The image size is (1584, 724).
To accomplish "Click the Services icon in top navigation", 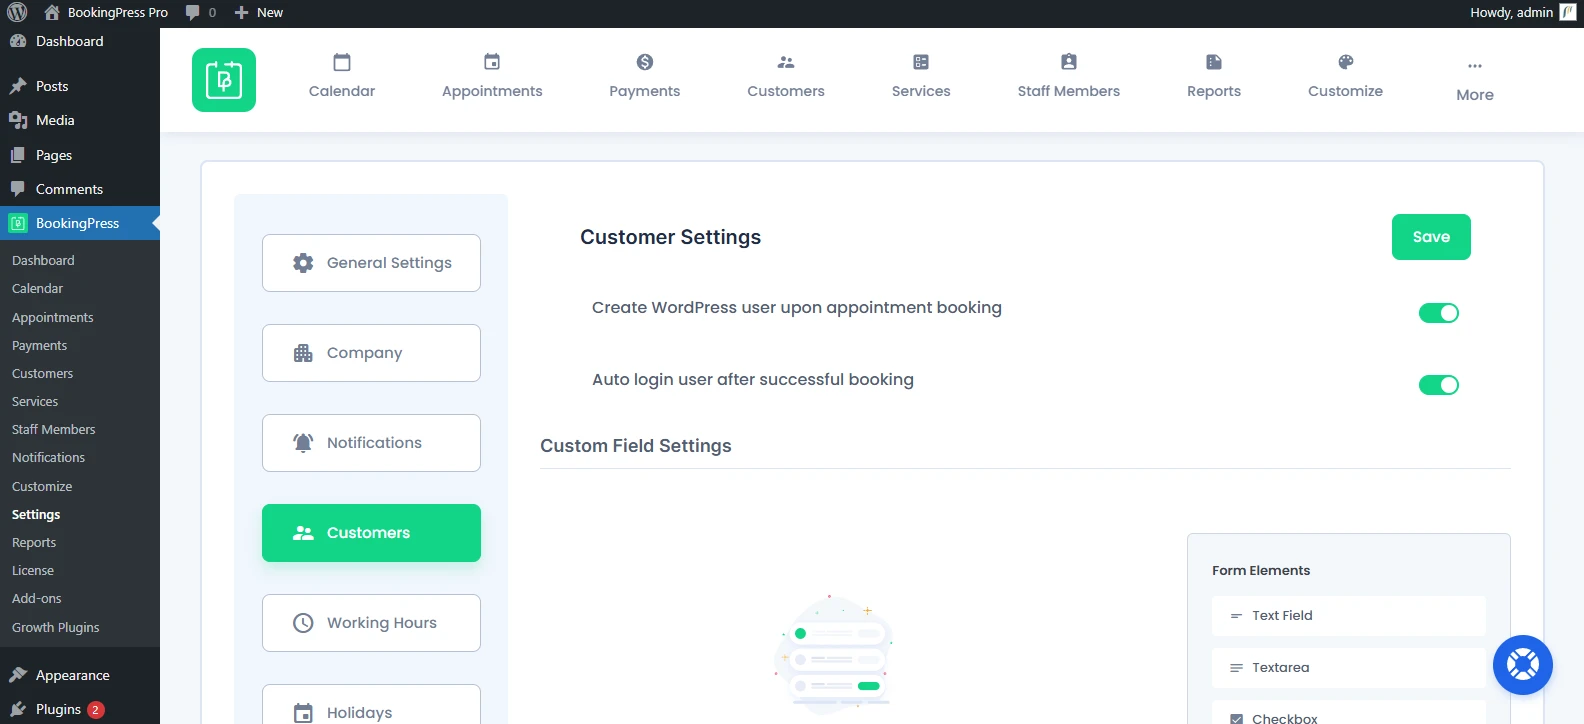I will click(x=921, y=62).
